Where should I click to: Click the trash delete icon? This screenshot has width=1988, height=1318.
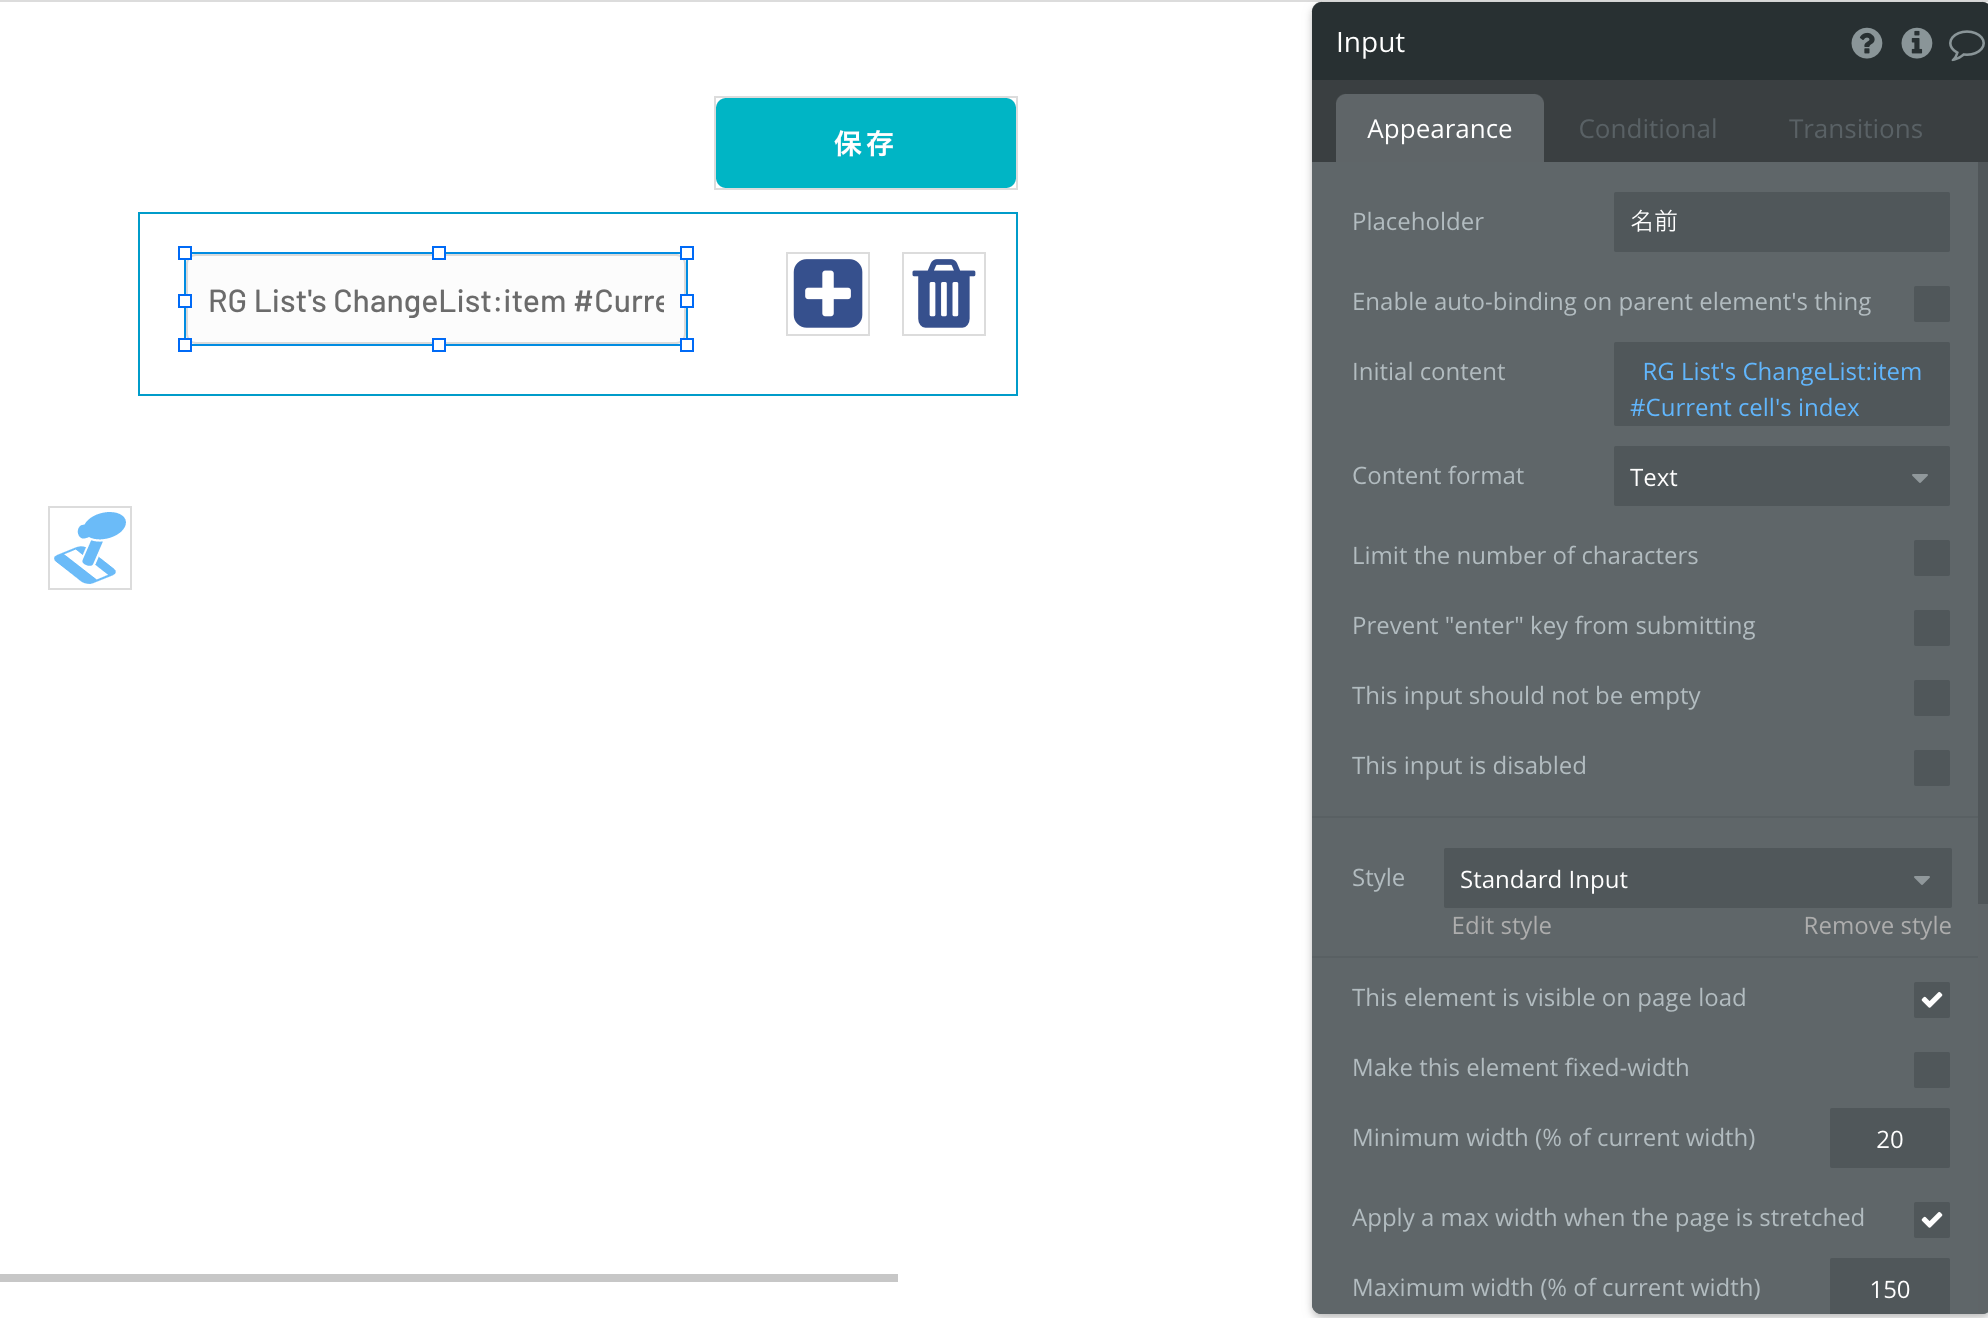[943, 294]
